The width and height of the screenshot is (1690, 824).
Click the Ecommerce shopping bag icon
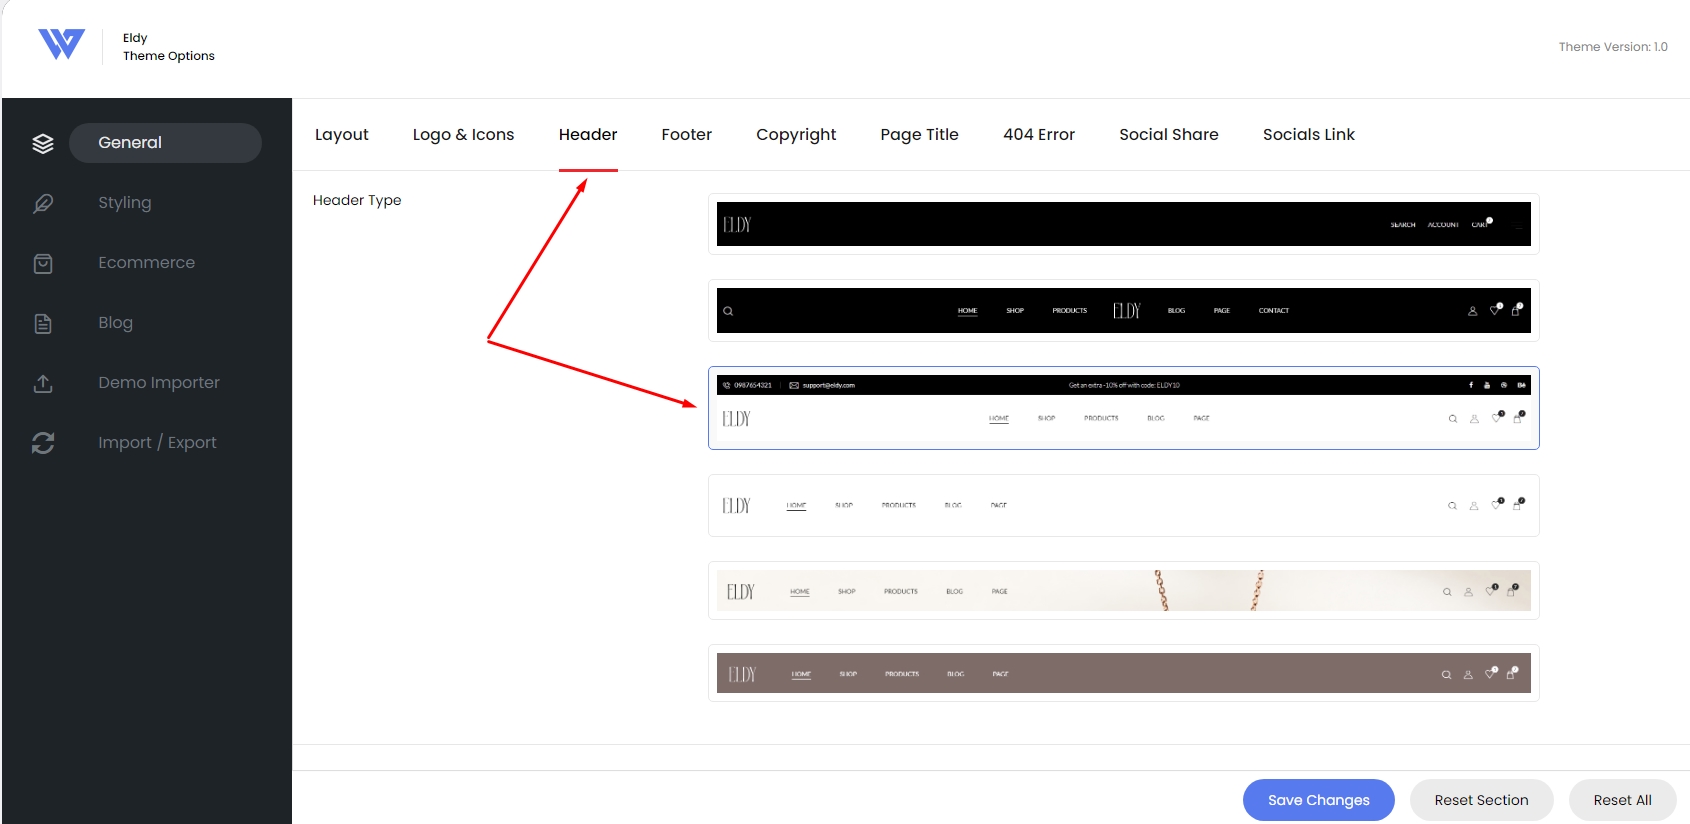click(x=43, y=263)
